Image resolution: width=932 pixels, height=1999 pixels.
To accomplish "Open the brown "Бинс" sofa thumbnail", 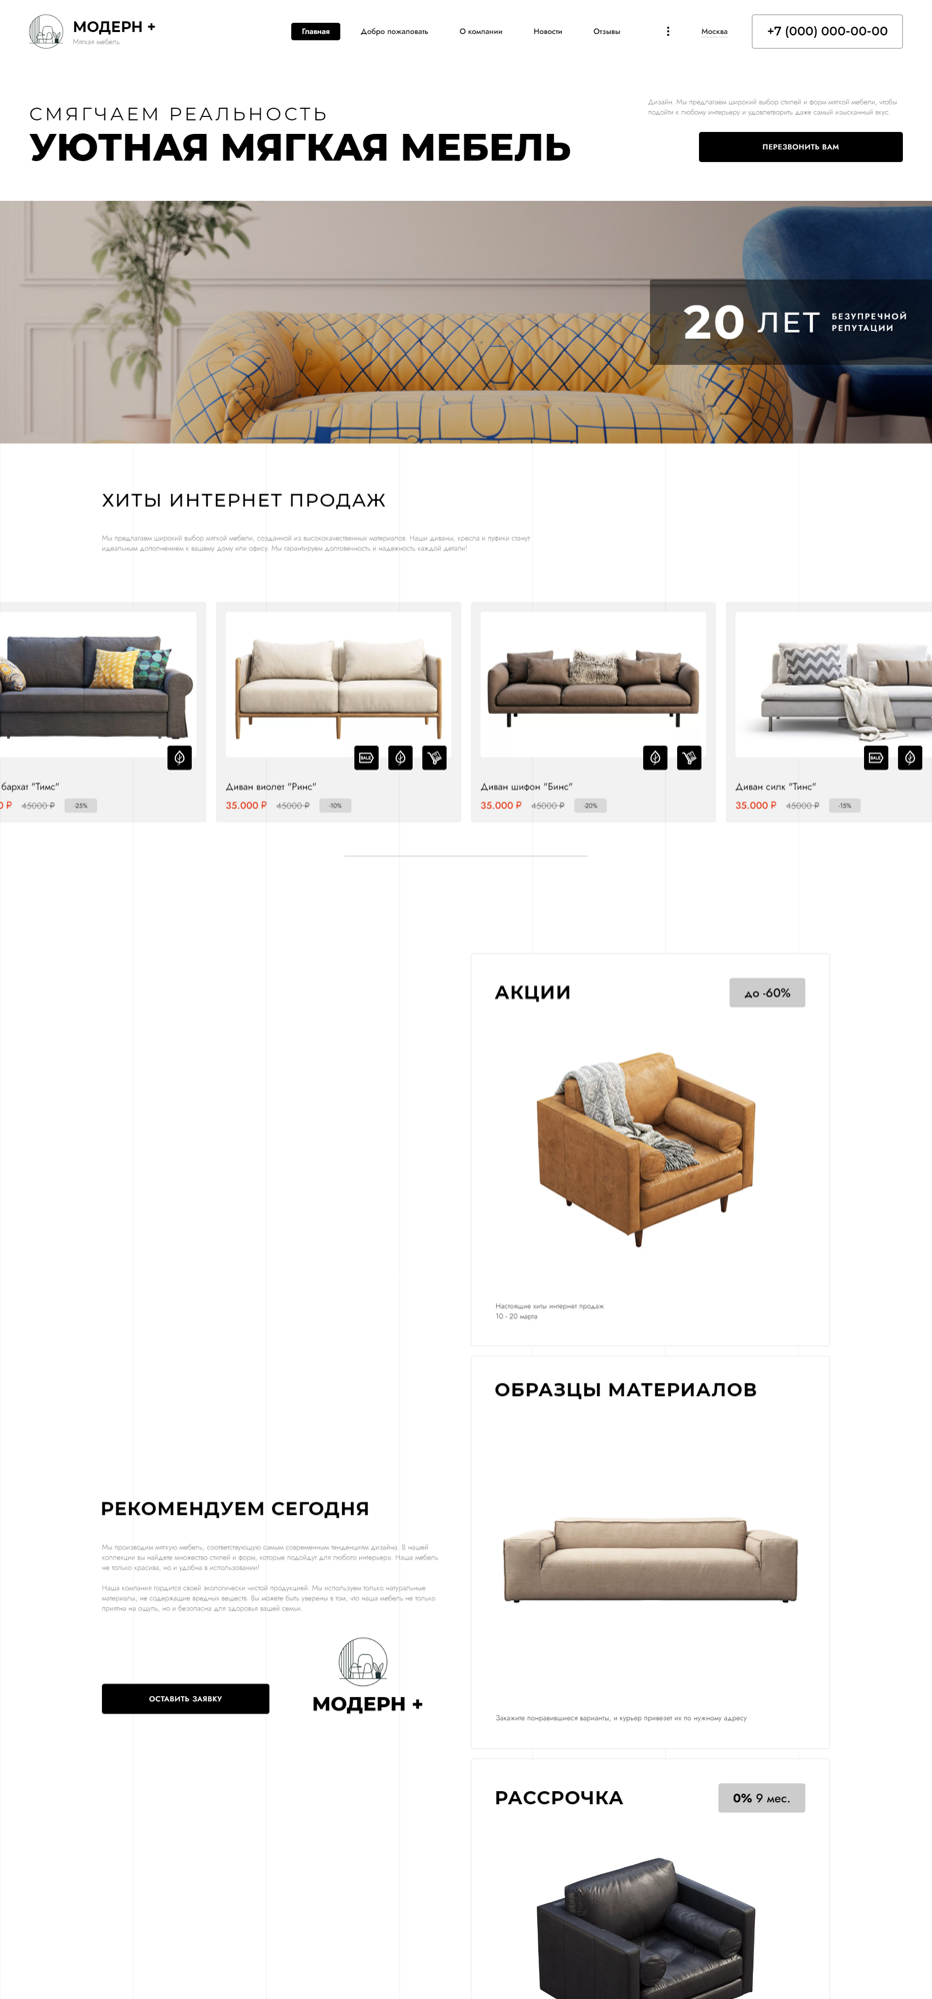I will pyautogui.click(x=593, y=684).
